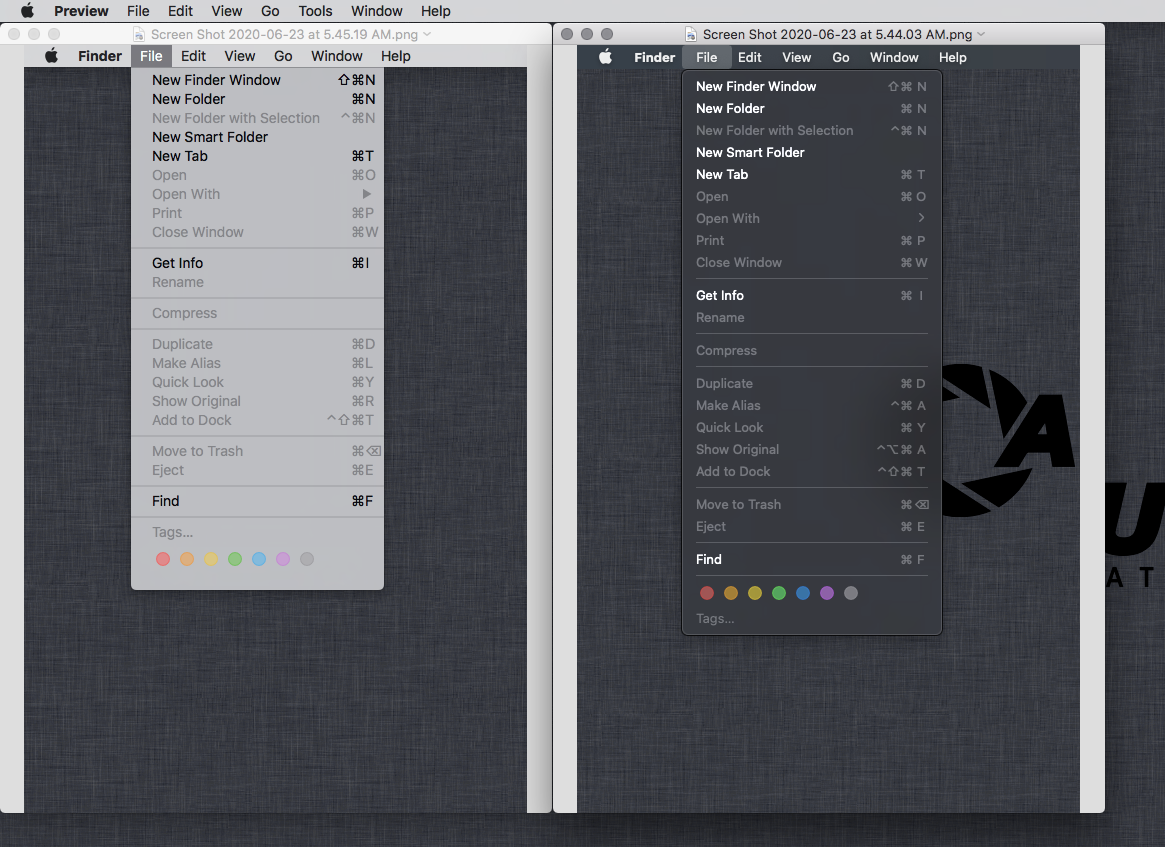This screenshot has width=1165, height=847.
Task: Select red tag dot in dark menu
Action: coord(707,593)
